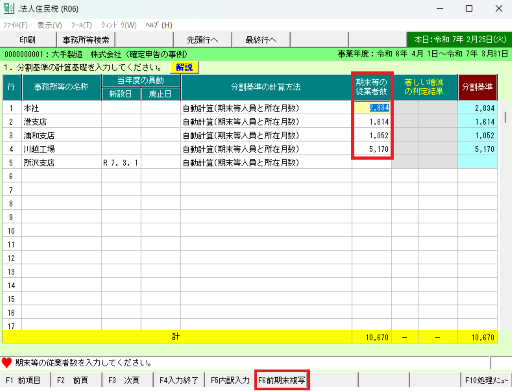The width and height of the screenshot is (512, 391).
Task: Click F6前期末複写 copy previous period button
Action: [x=282, y=380]
